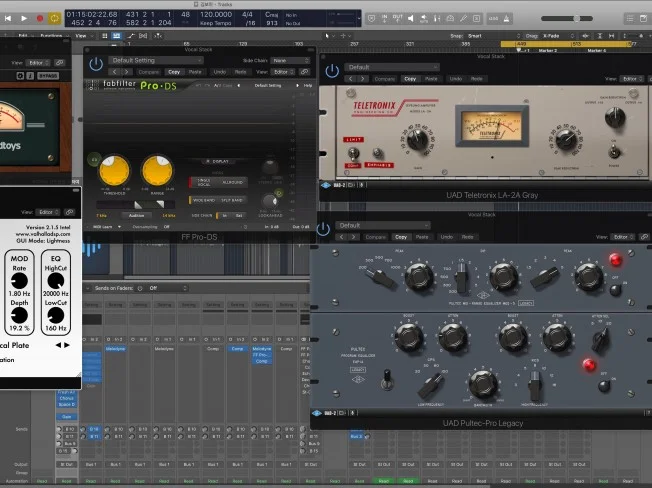Image resolution: width=652 pixels, height=488 pixels.
Task: Click the Valhalla MOD Rate knob
Action: pos(19,281)
